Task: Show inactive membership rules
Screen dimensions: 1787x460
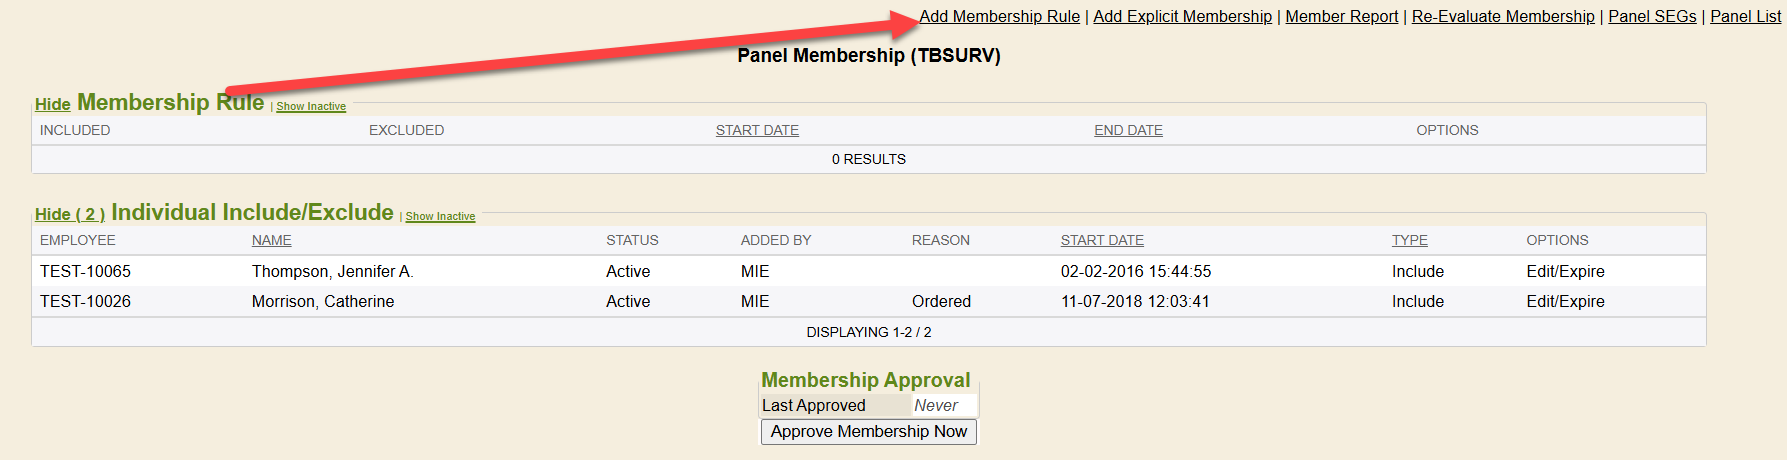Action: click(x=311, y=106)
